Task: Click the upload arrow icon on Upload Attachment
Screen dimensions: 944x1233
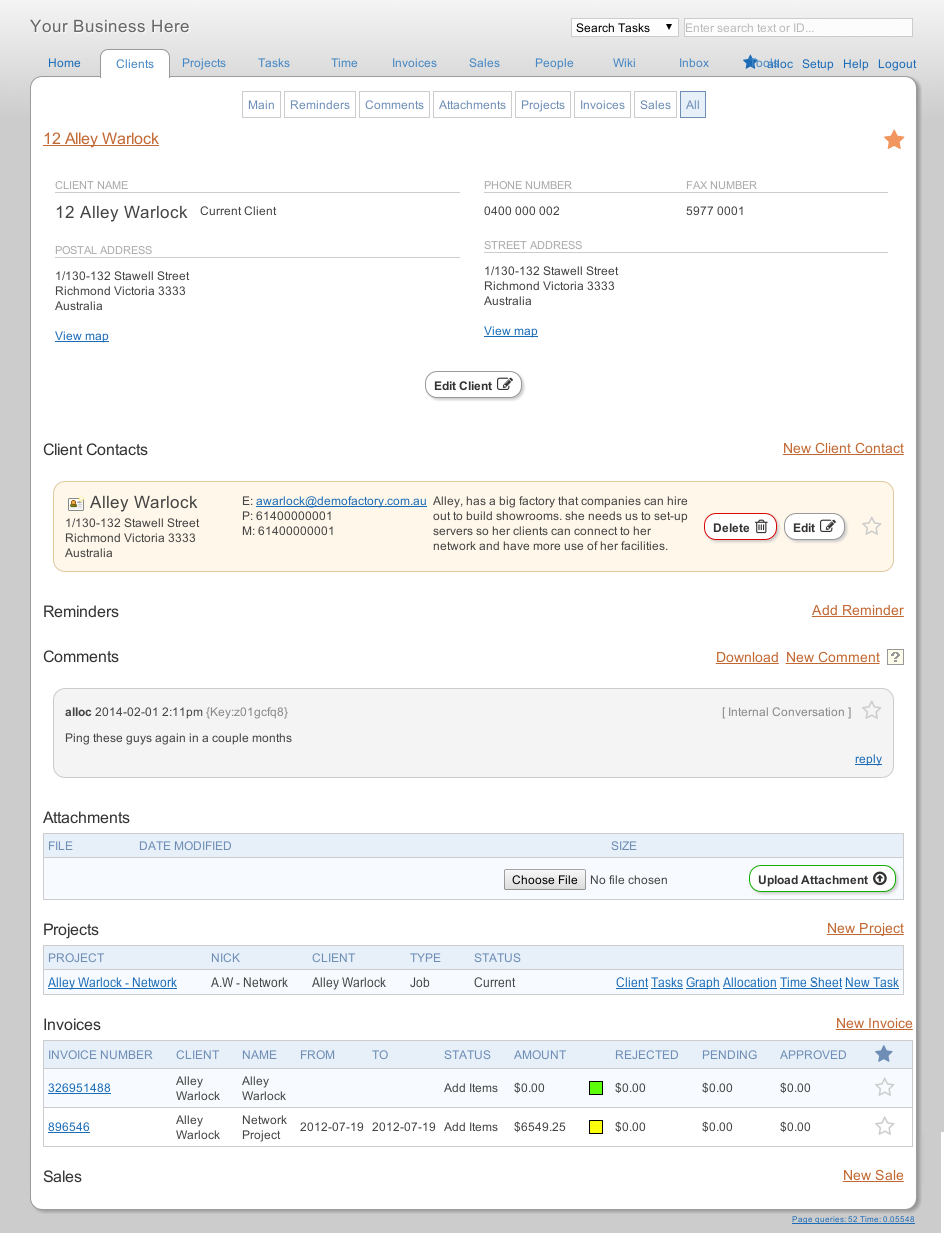Action: pos(878,878)
